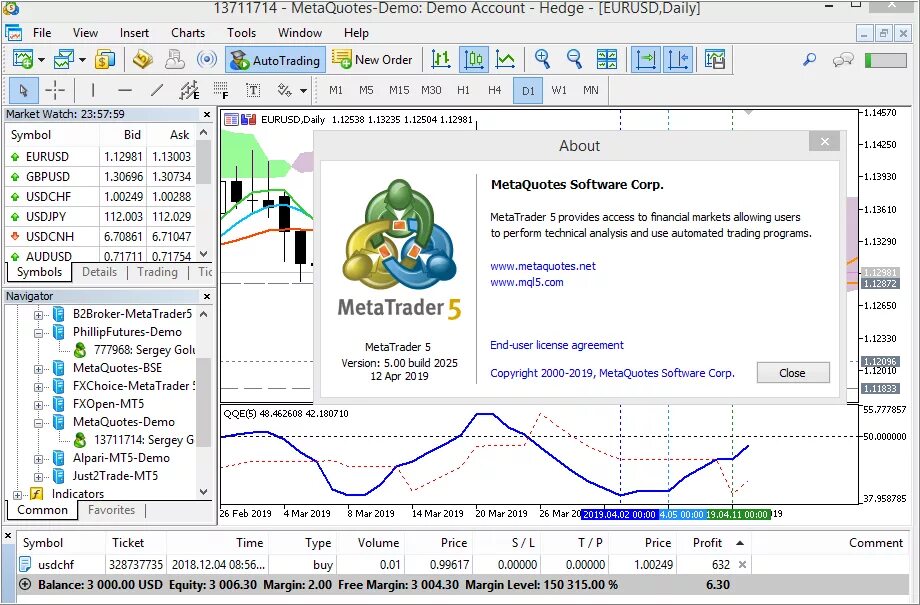The height and width of the screenshot is (605, 920).
Task: Select the D1 timeframe
Action: click(528, 90)
